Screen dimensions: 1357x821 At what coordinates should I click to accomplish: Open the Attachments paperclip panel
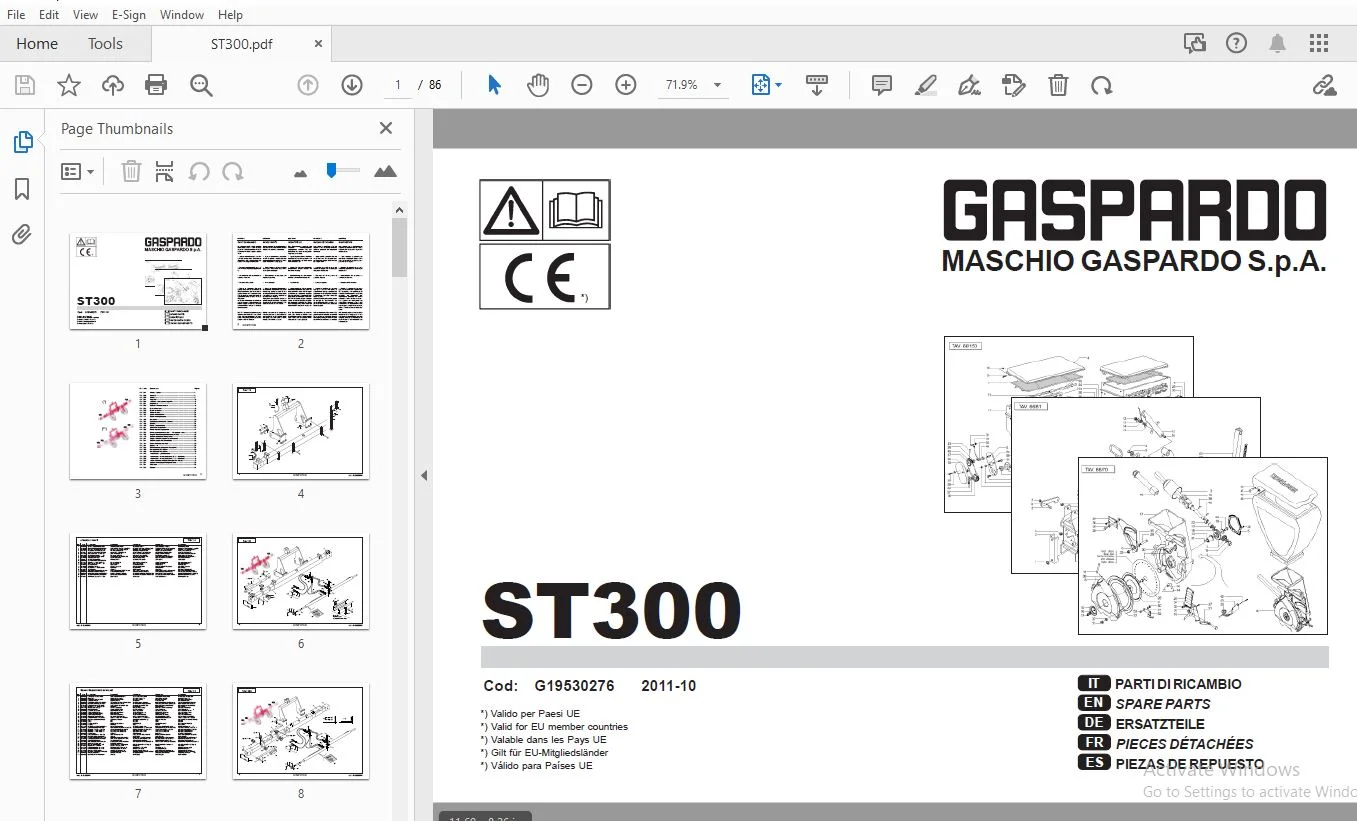[22, 235]
